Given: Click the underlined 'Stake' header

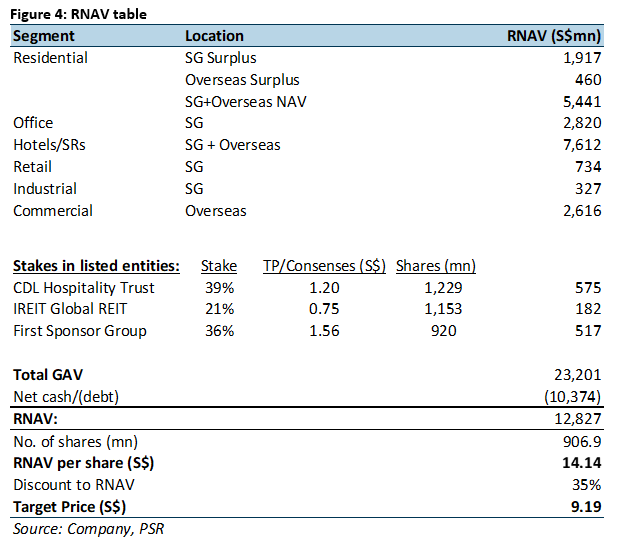Looking at the screenshot, I should click(x=219, y=266).
